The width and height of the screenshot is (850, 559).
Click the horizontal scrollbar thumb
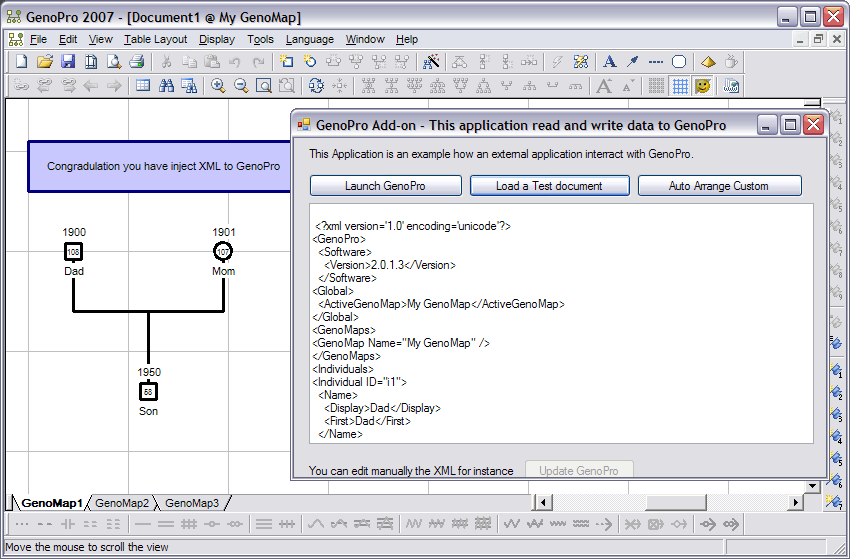click(675, 503)
